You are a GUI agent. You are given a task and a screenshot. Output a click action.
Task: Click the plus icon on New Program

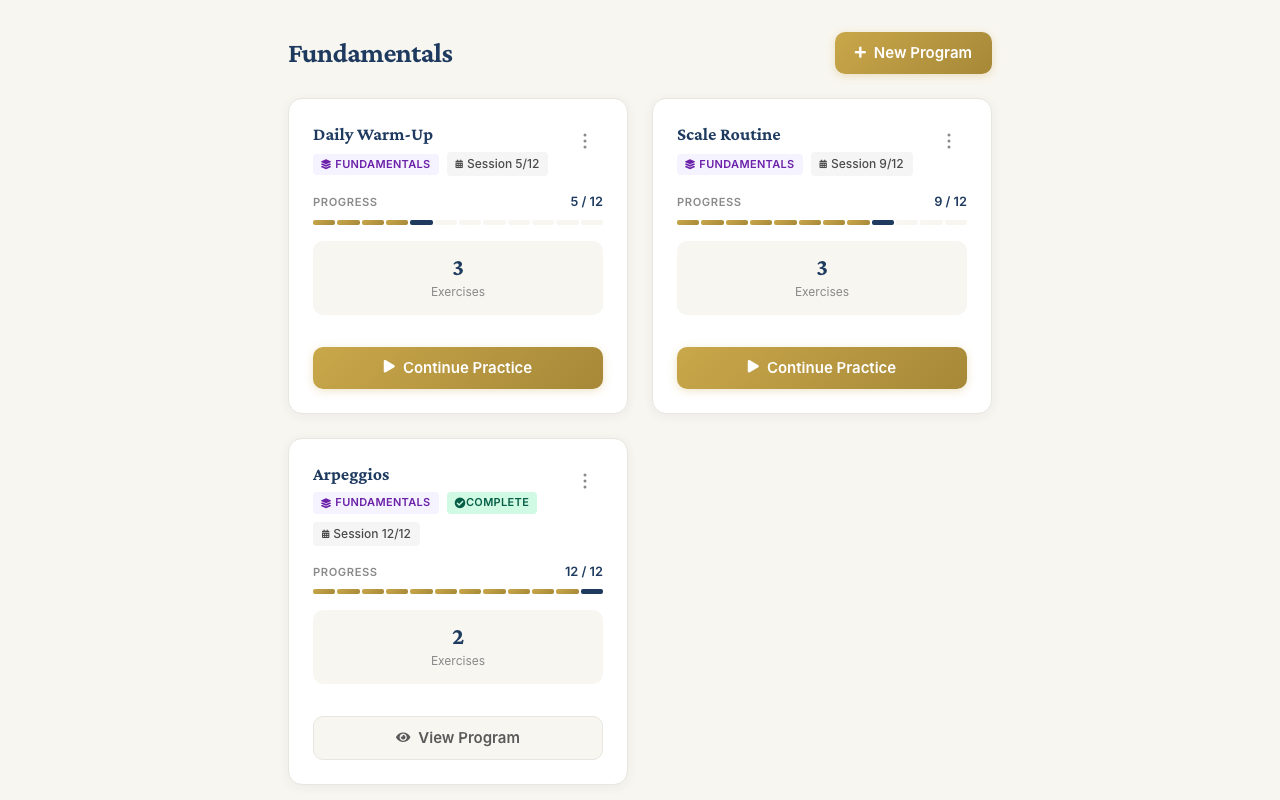click(x=860, y=53)
